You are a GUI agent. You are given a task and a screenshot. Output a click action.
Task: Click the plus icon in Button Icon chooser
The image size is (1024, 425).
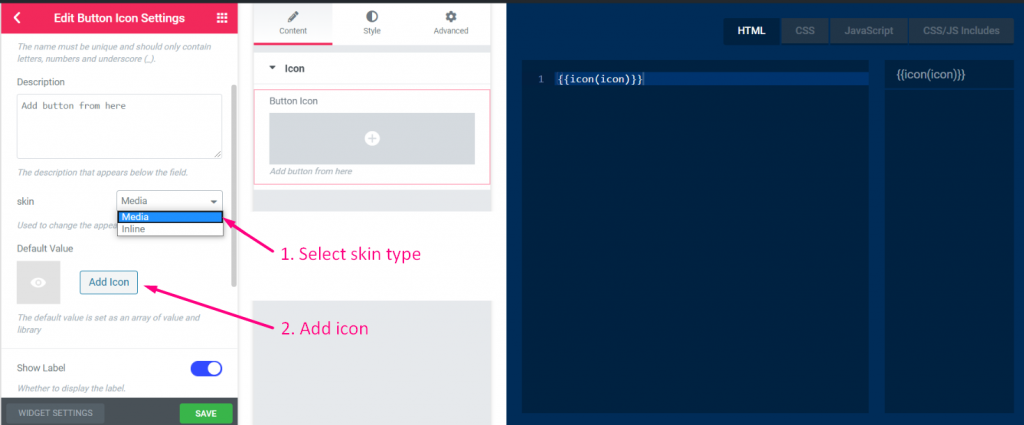tap(372, 138)
